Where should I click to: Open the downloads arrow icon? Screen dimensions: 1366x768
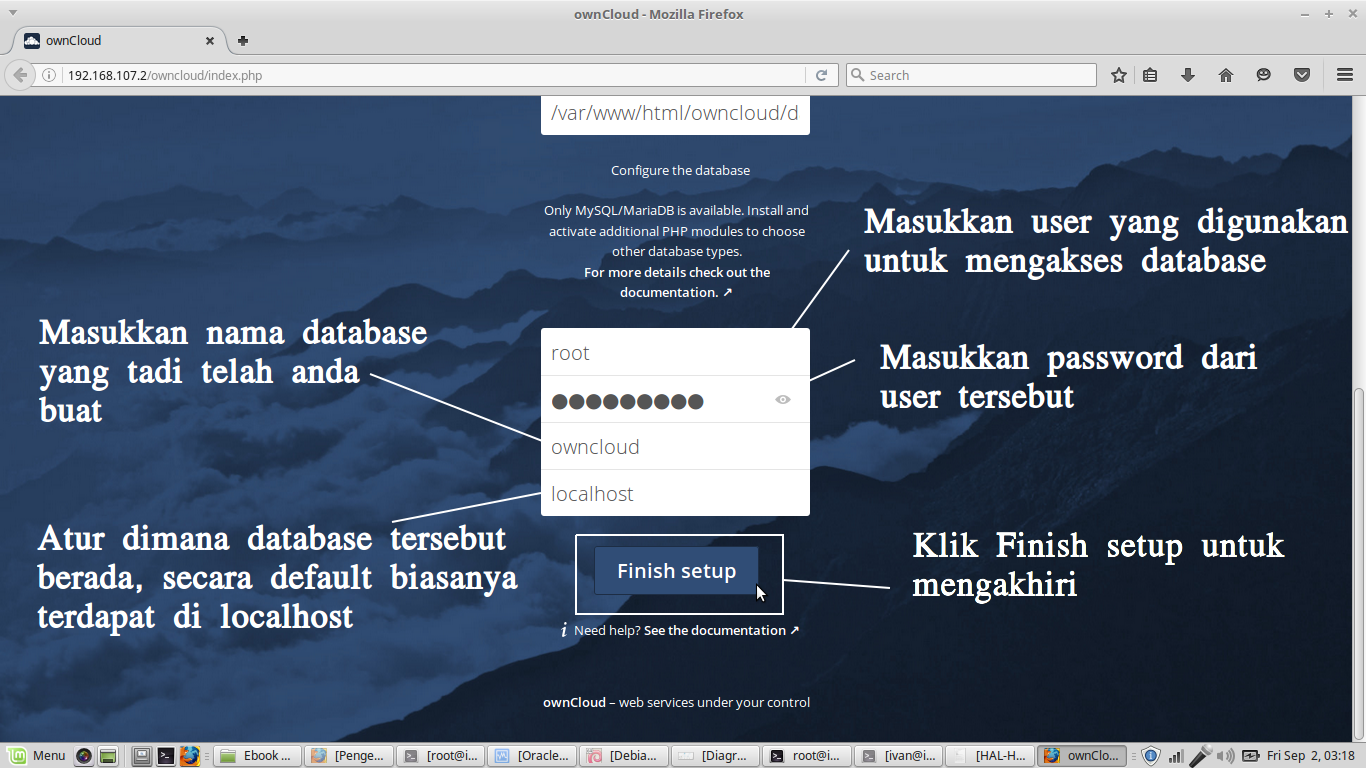click(1188, 75)
